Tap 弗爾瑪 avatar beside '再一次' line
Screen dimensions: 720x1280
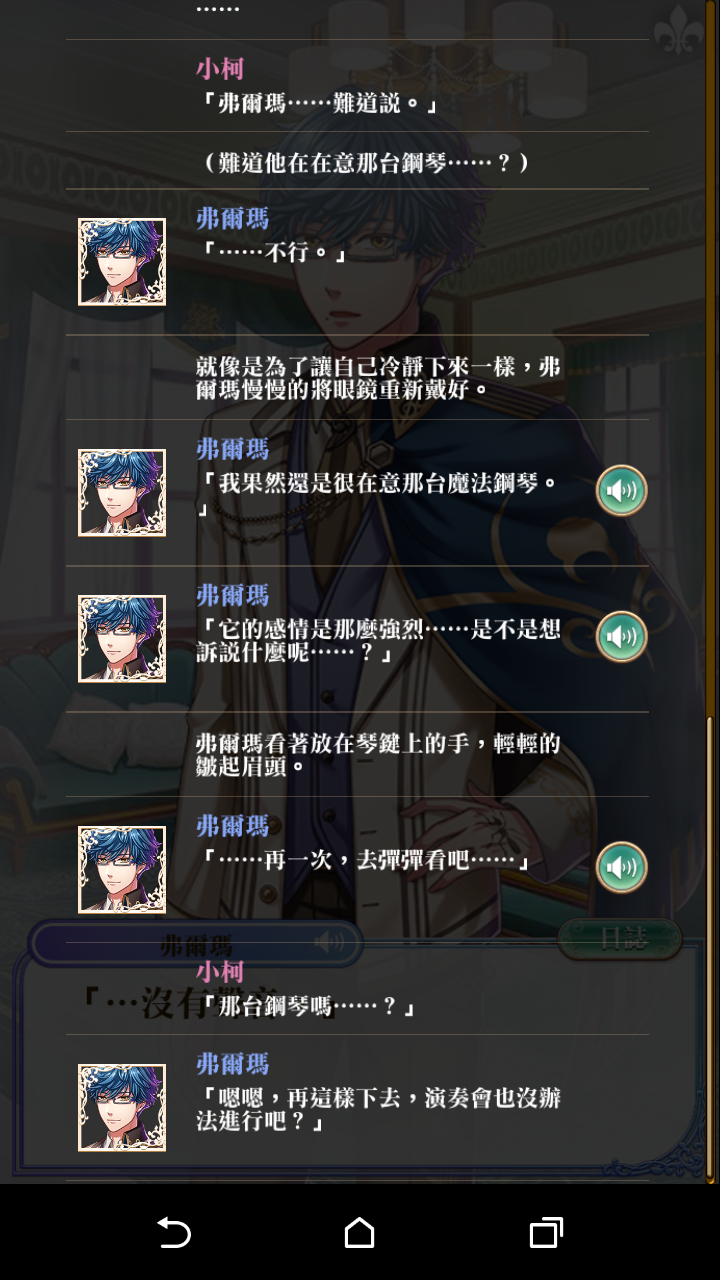122,870
